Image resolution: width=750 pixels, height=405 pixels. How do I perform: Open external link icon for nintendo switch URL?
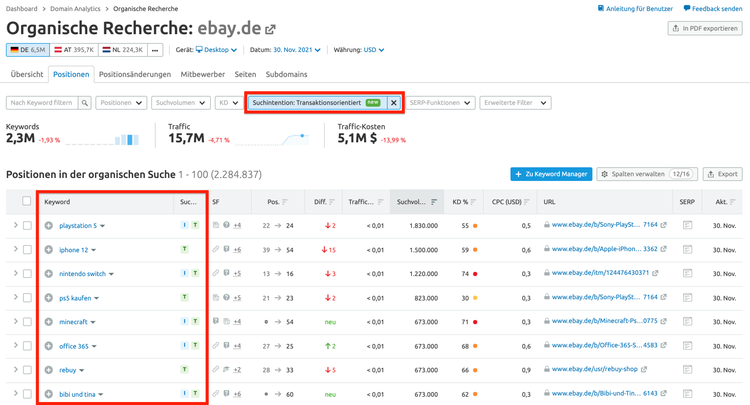coord(655,273)
